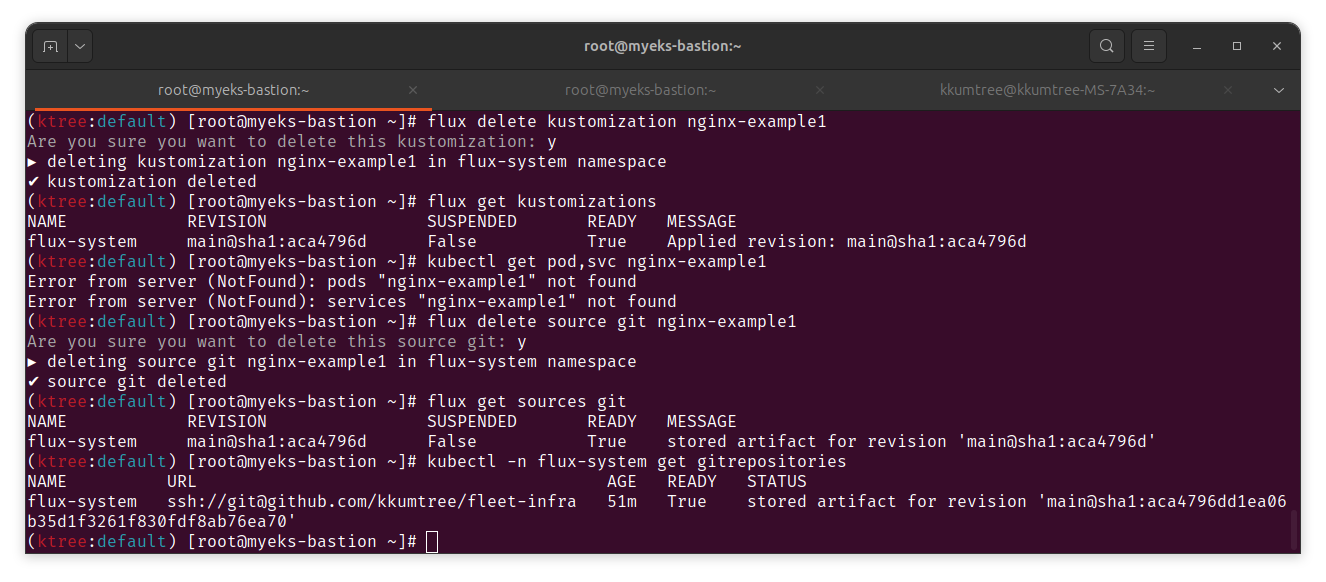Close second root@myeks-bastion tab

[x=819, y=90]
